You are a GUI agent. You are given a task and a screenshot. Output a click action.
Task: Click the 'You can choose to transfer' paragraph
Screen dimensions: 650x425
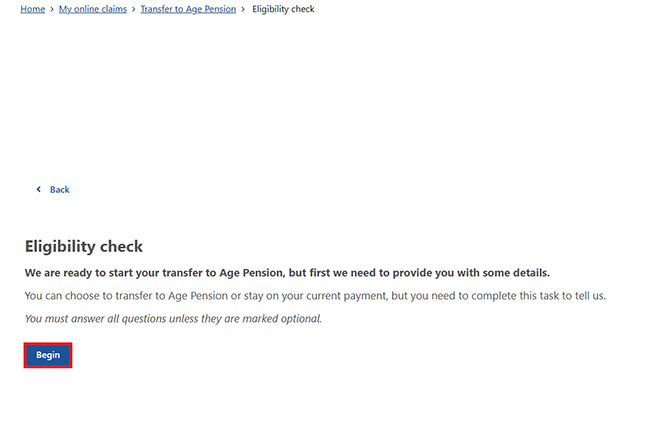[x=314, y=296]
